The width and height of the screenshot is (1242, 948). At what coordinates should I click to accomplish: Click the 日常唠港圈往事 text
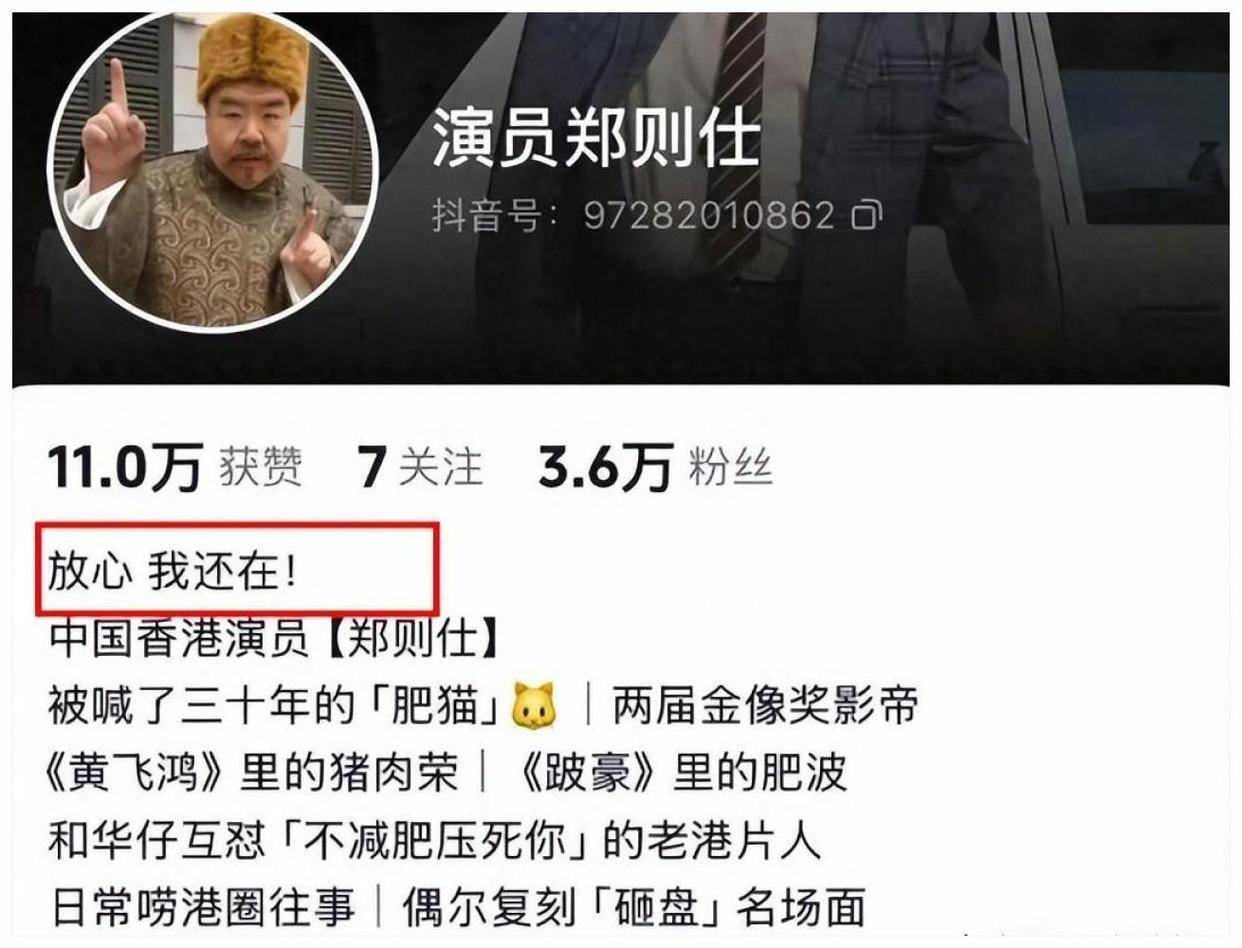pyautogui.click(x=200, y=907)
